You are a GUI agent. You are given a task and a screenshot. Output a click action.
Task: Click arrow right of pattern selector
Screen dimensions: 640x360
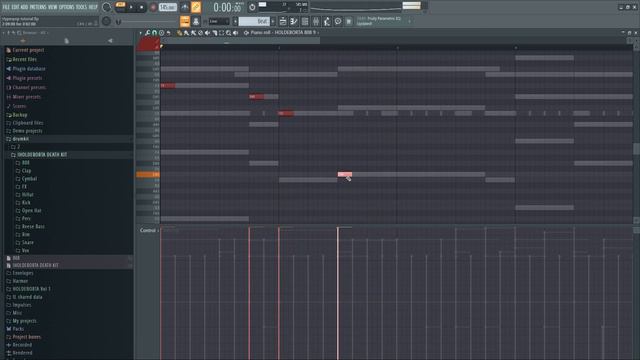pyautogui.click(x=273, y=21)
